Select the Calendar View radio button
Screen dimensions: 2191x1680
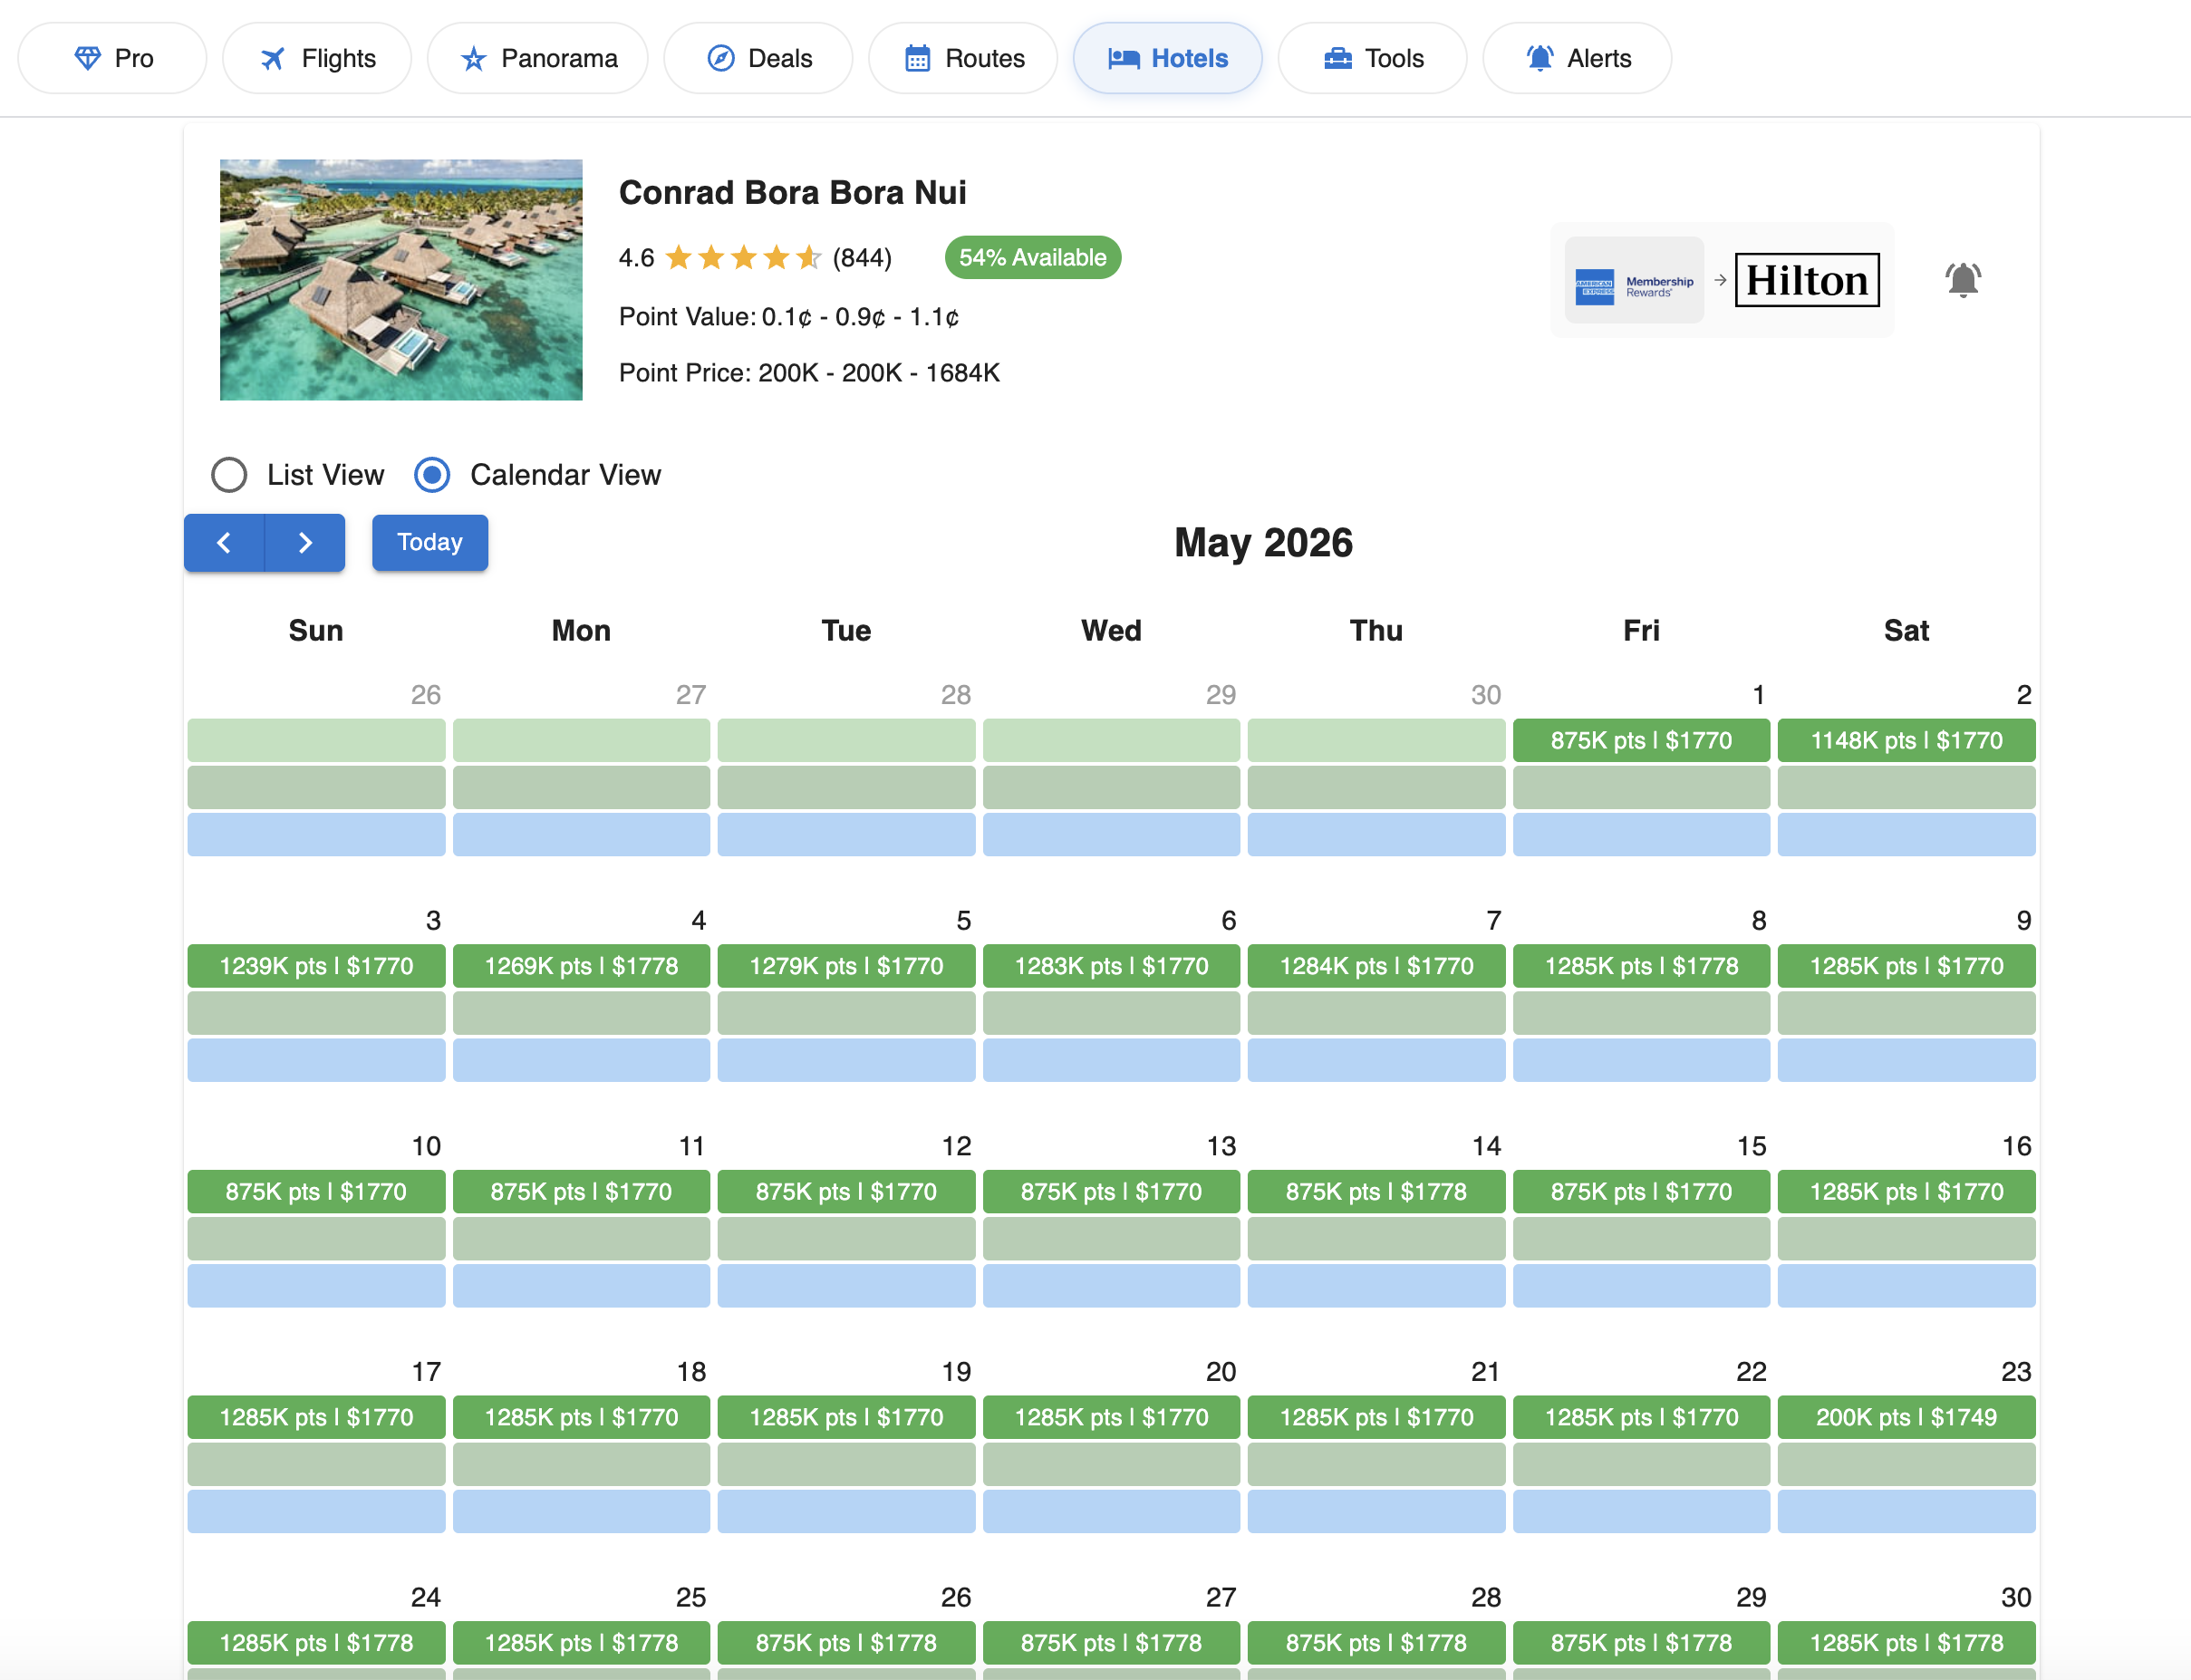click(432, 475)
